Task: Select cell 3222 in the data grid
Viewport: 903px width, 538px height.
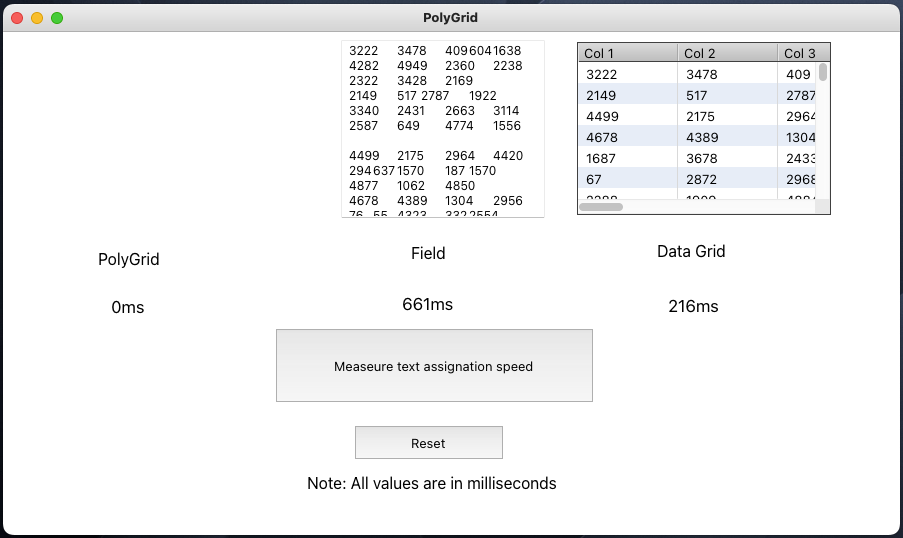Action: click(601, 74)
